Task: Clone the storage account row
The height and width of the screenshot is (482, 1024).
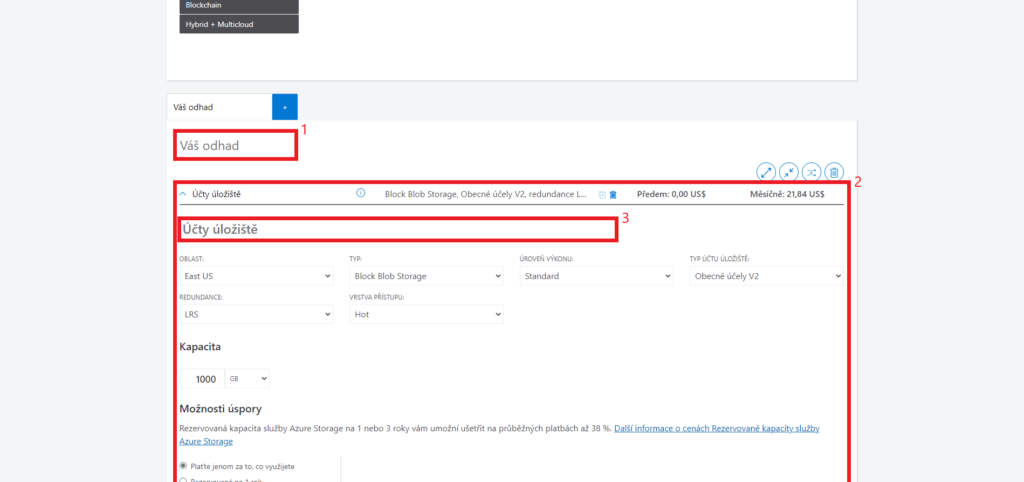Action: click(x=602, y=194)
